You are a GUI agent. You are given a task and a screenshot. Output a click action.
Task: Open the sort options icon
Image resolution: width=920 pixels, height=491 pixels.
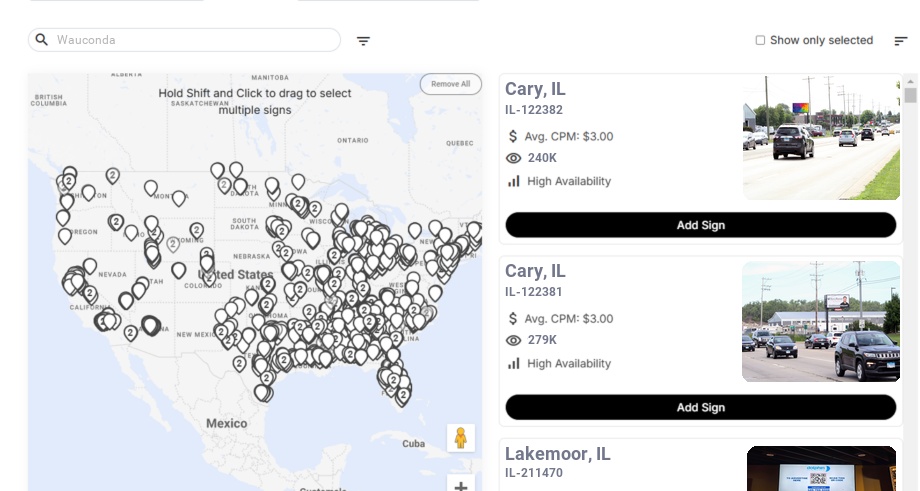(901, 41)
